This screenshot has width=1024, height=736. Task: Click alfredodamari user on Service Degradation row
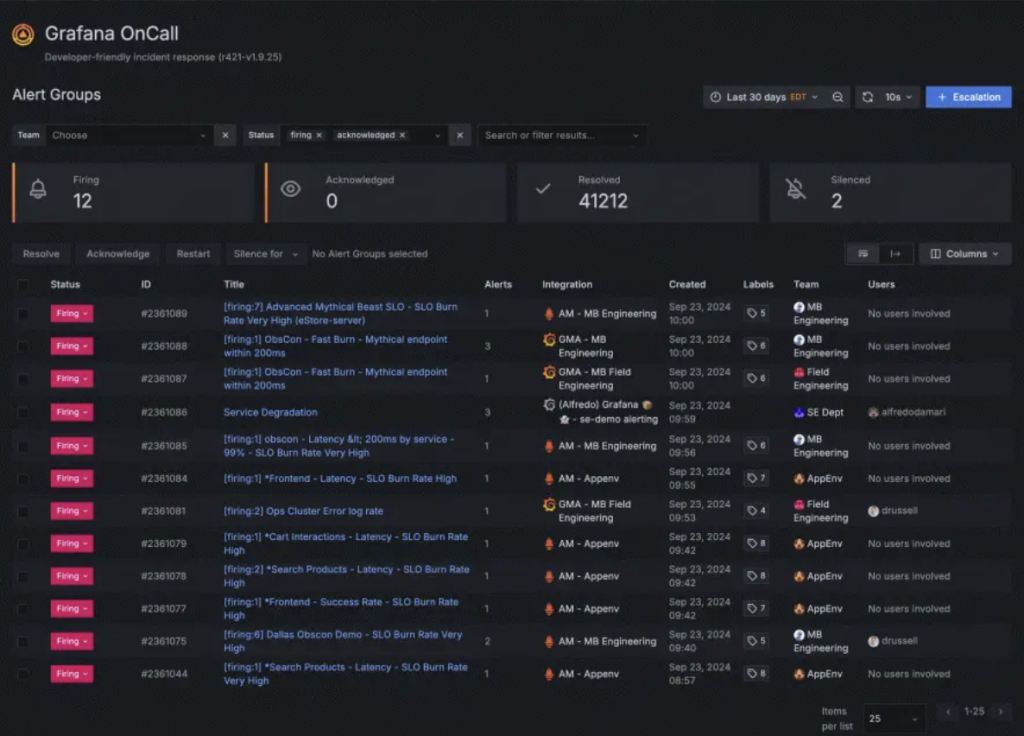point(906,412)
